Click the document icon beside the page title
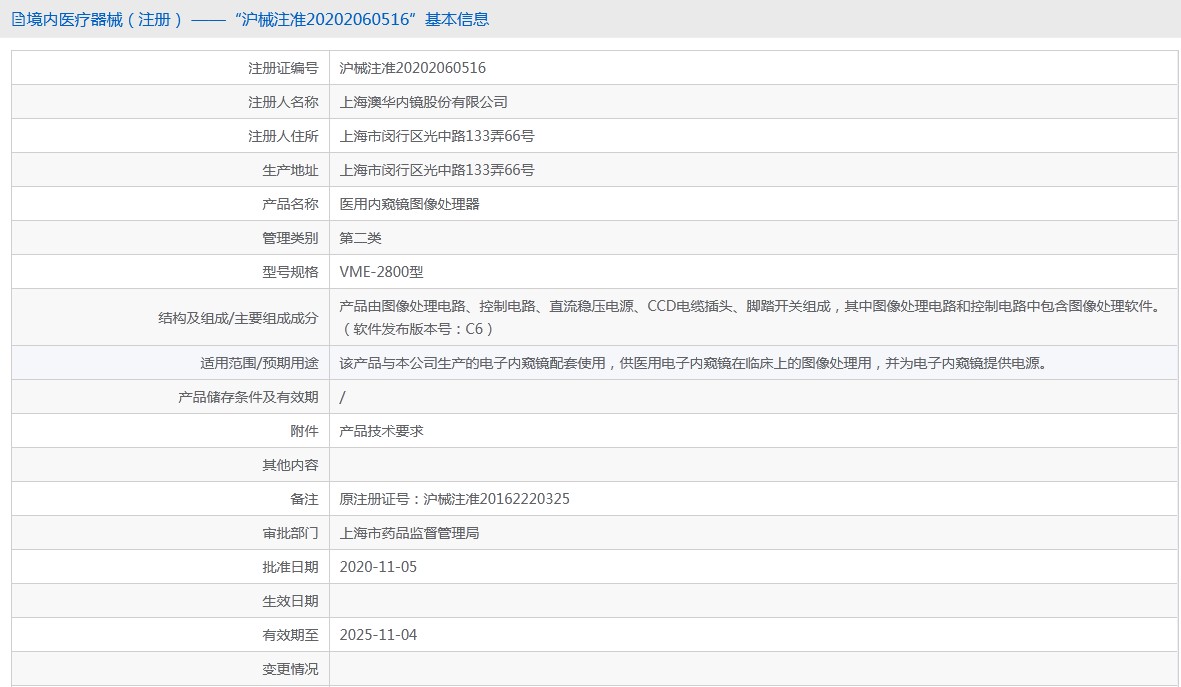The width and height of the screenshot is (1181, 687). click(x=18, y=20)
